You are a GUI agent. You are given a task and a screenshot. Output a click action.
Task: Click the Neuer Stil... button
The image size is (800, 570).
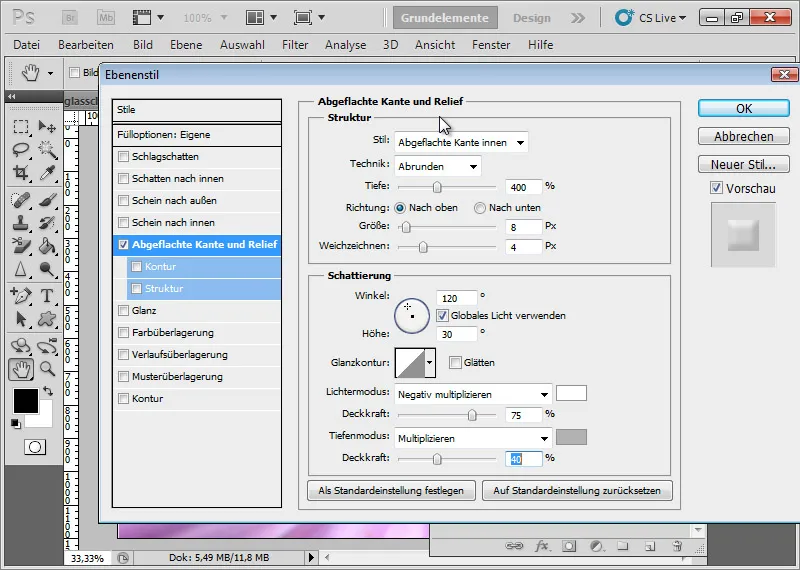click(x=743, y=165)
